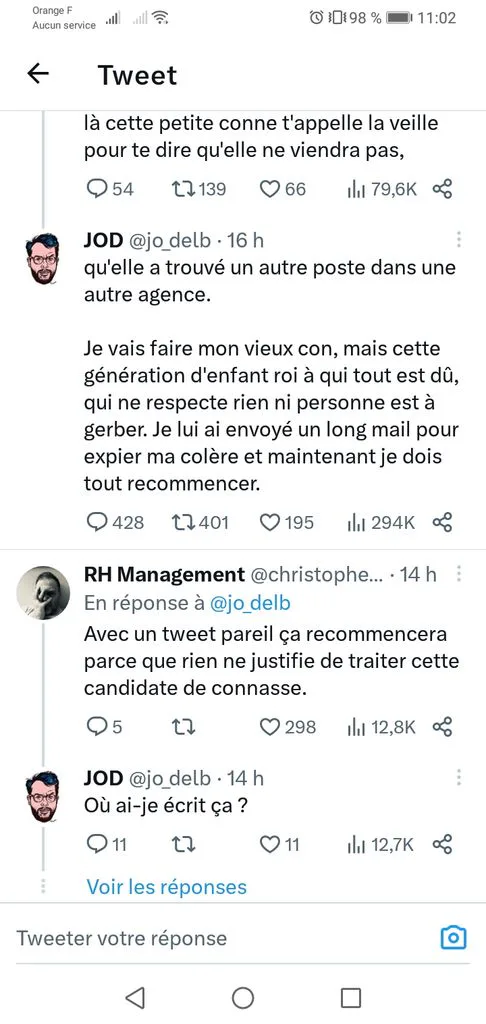This screenshot has width=486, height=1024.
Task: Open more options for JOD's 16 h tweet
Action: pos(459,240)
